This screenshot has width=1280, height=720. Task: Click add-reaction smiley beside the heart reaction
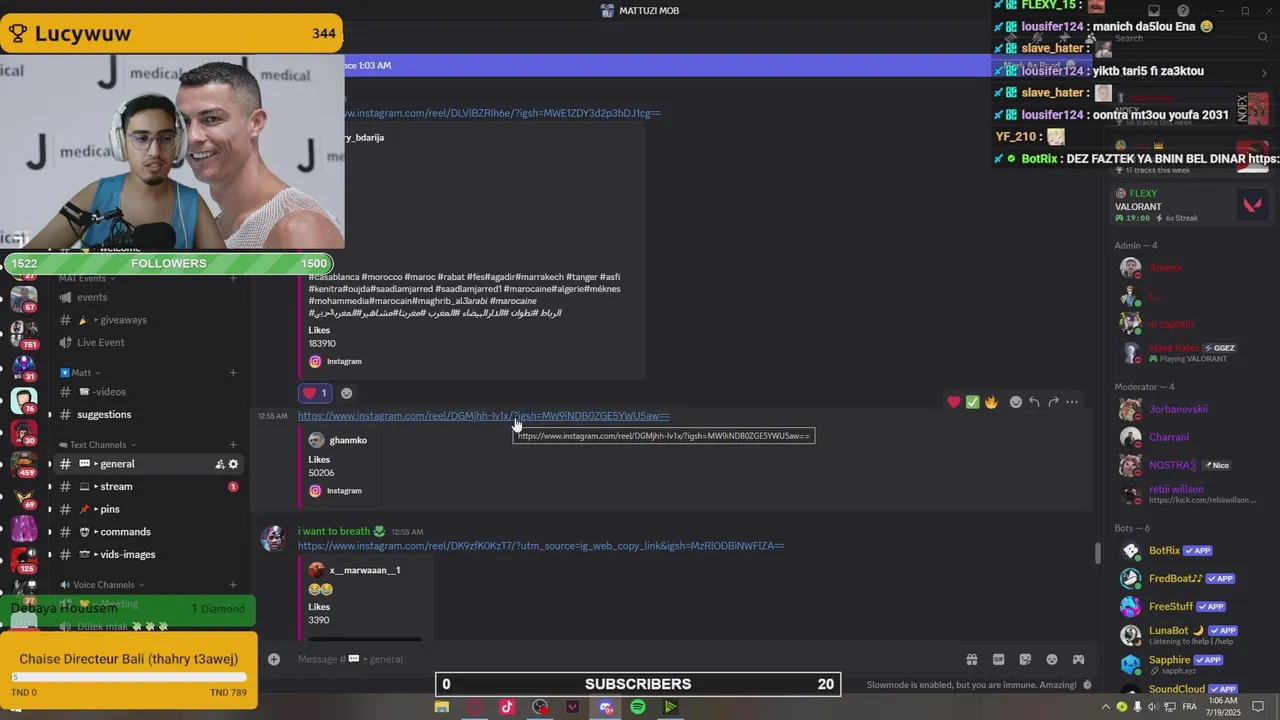click(346, 393)
